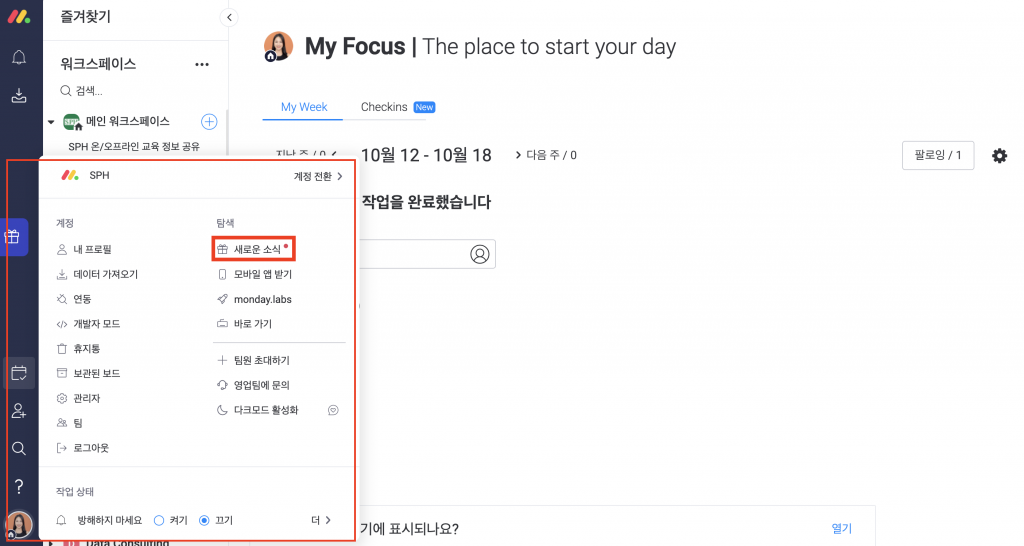This screenshot has width=1024, height=546.
Task: Open My Work calendar icon in sidebar
Action: (18, 374)
